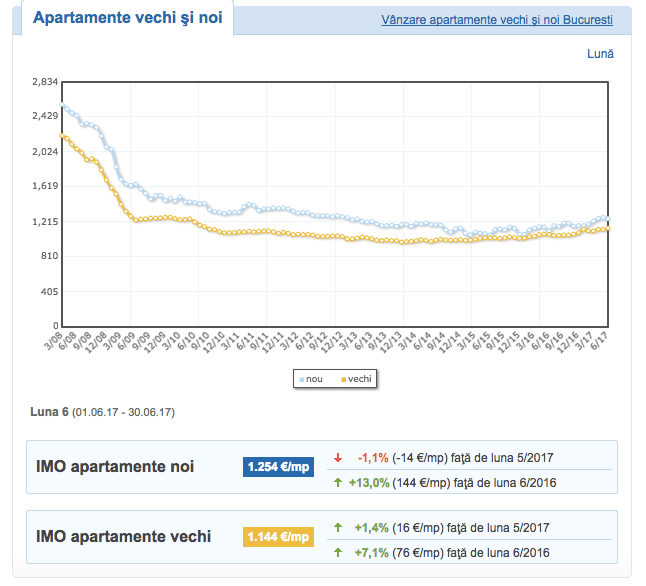
Task: Click last yellow data point at 6/17
Action: pos(607,228)
